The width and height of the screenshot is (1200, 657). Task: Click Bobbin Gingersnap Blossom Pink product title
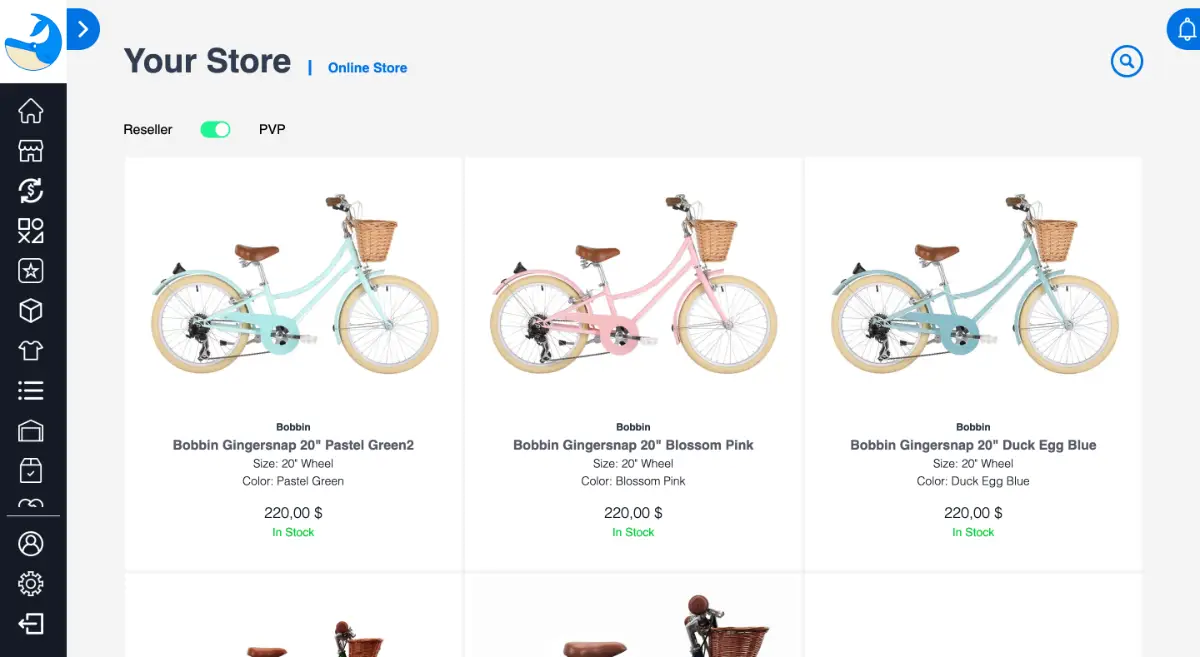point(633,445)
